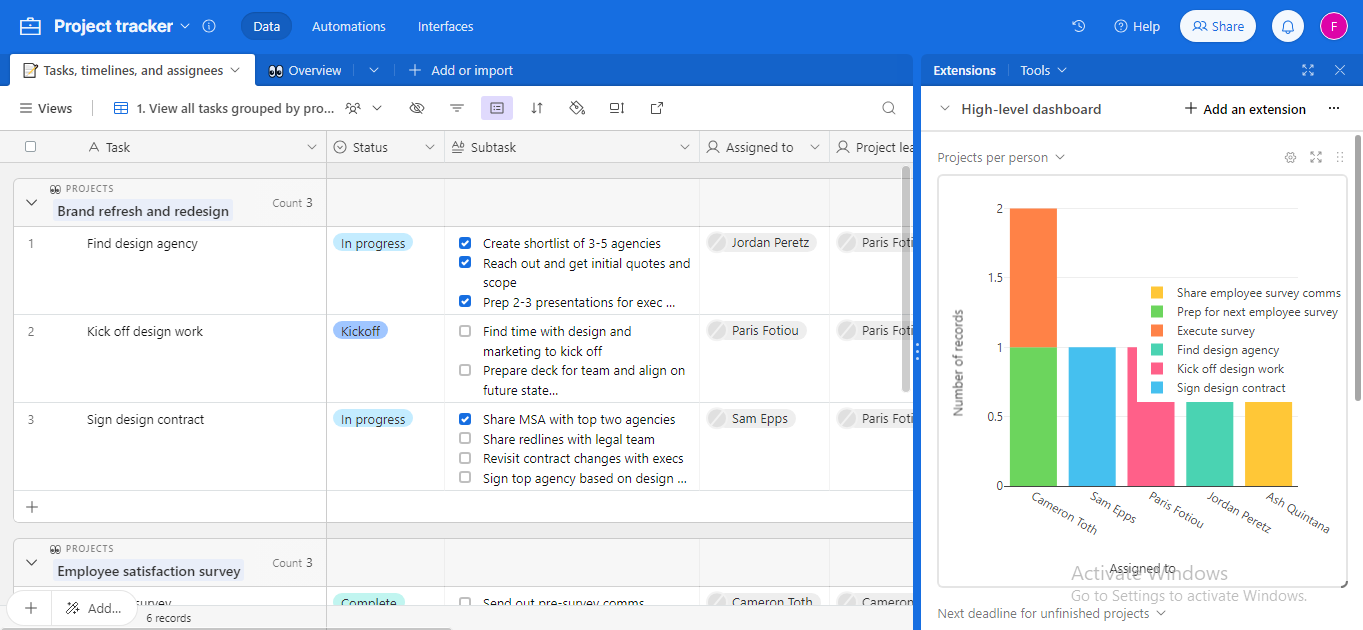This screenshot has height=630, width=1363.
Task: Collapse the 'Brand refresh and redesign' group
Action: [31, 201]
